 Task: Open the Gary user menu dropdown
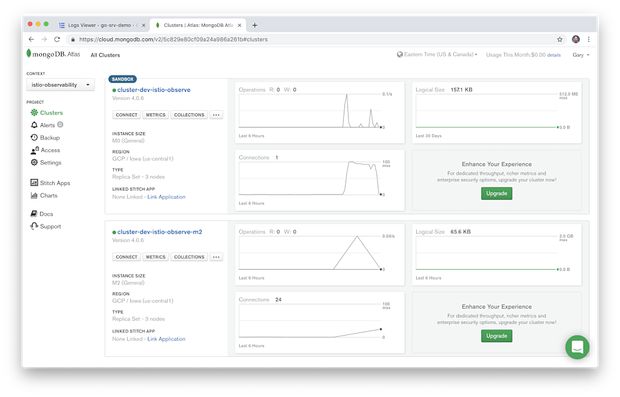581,55
